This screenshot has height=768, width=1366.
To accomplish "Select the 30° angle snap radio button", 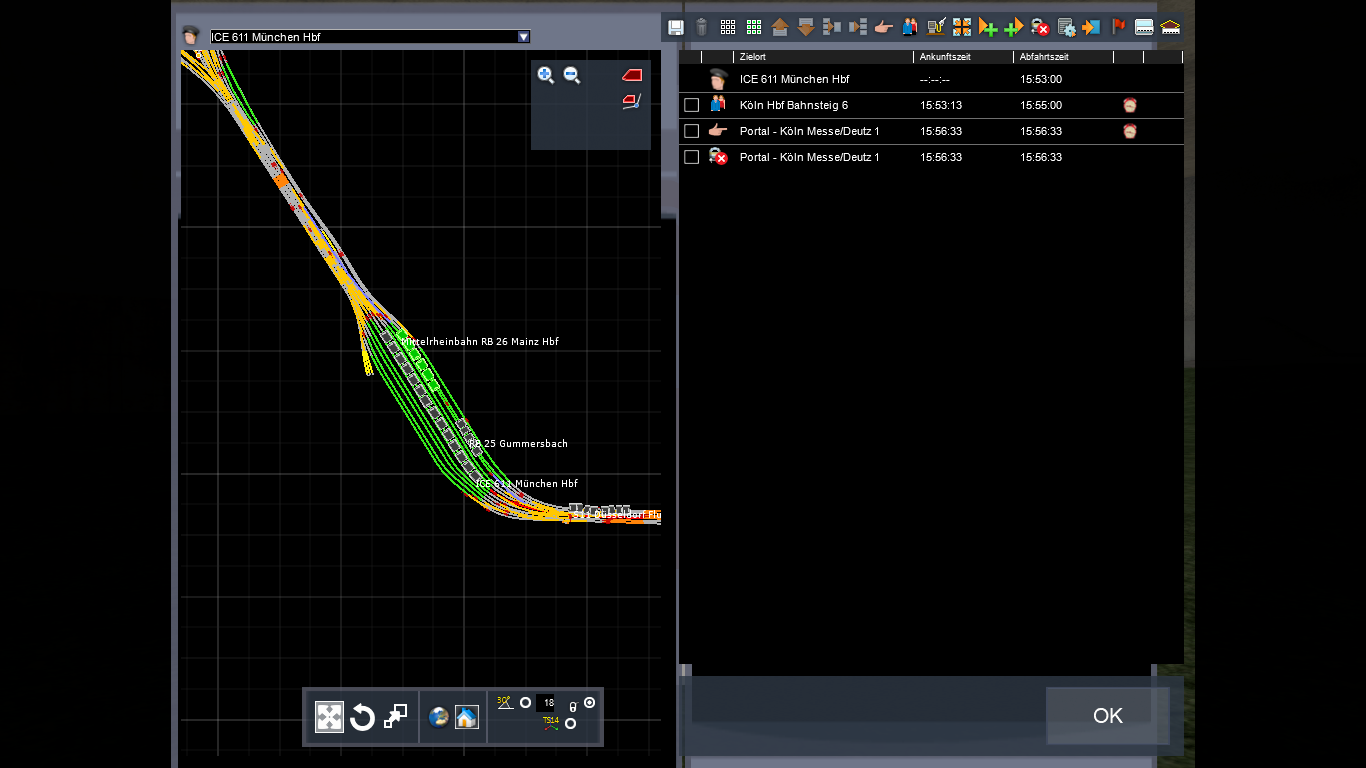I will pos(525,703).
